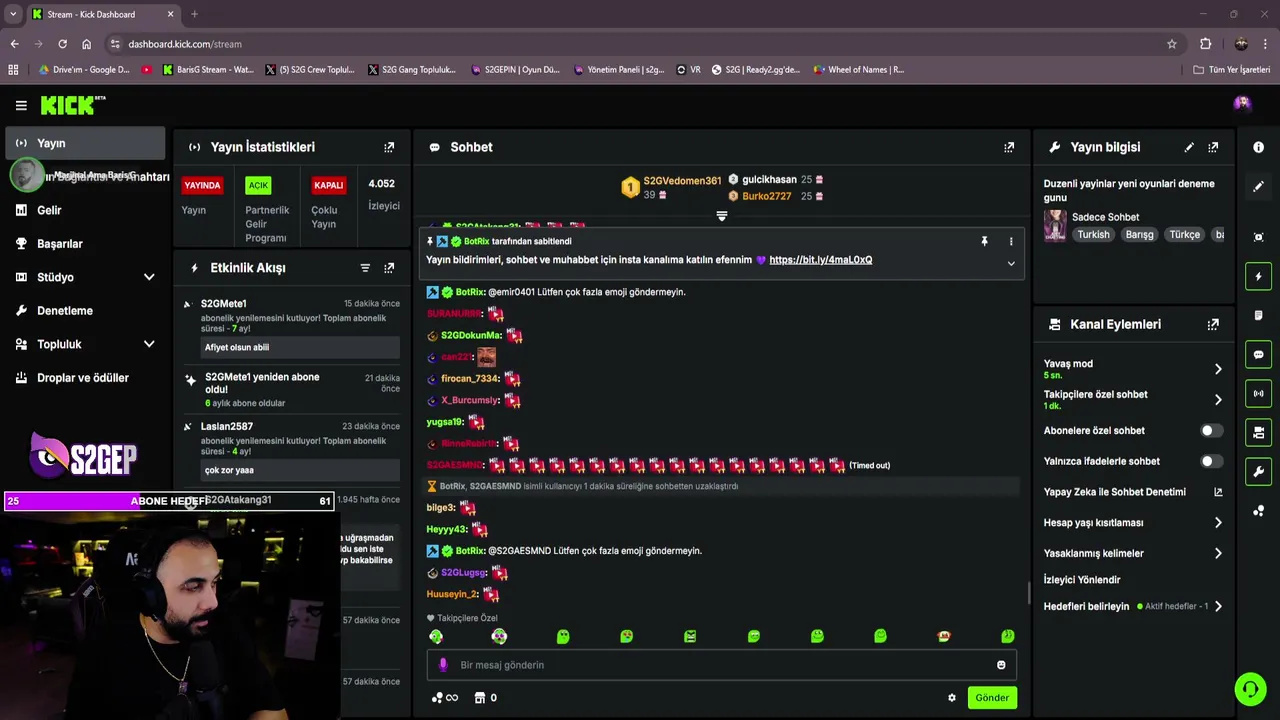Screen dimensions: 1280x720
Task: Open Droplar ve ödüller in sidebar
Action: [85, 378]
